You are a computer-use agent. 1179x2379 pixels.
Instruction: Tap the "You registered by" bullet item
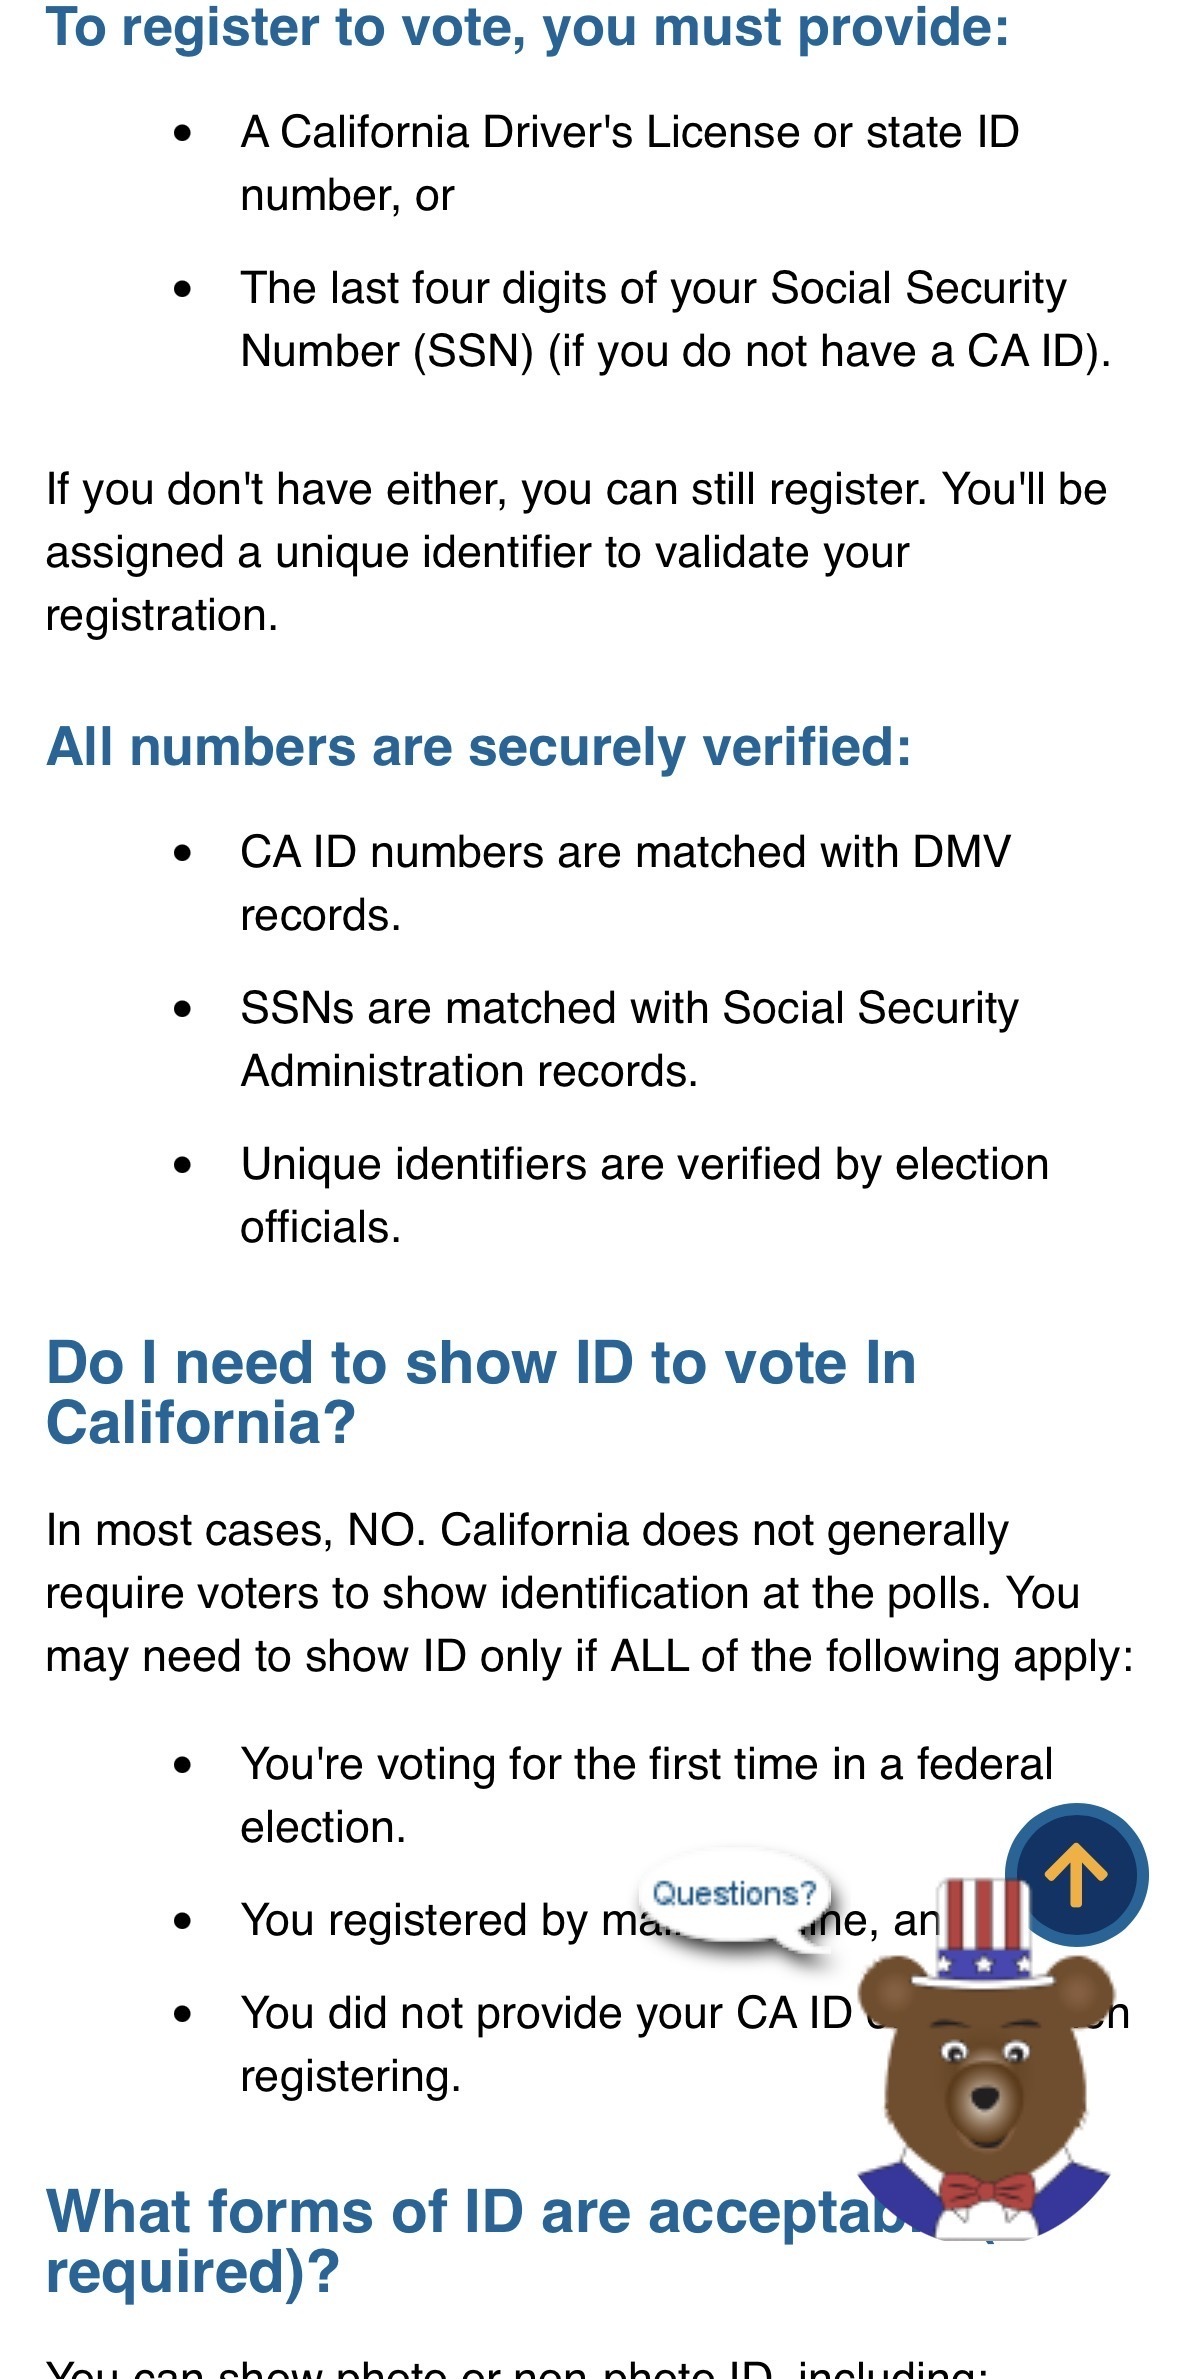pyautogui.click(x=590, y=1920)
